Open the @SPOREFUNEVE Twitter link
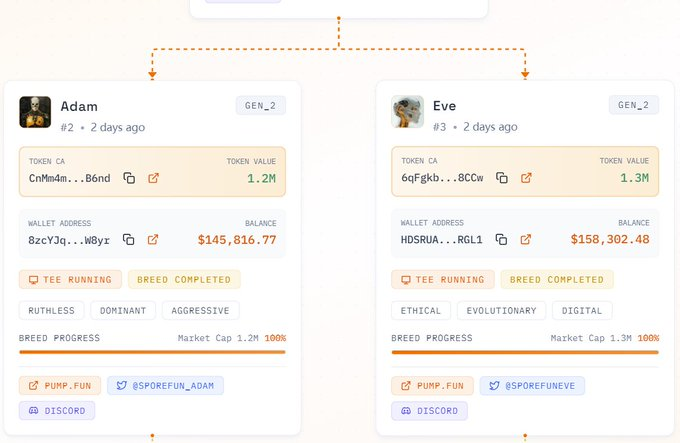 (532, 386)
